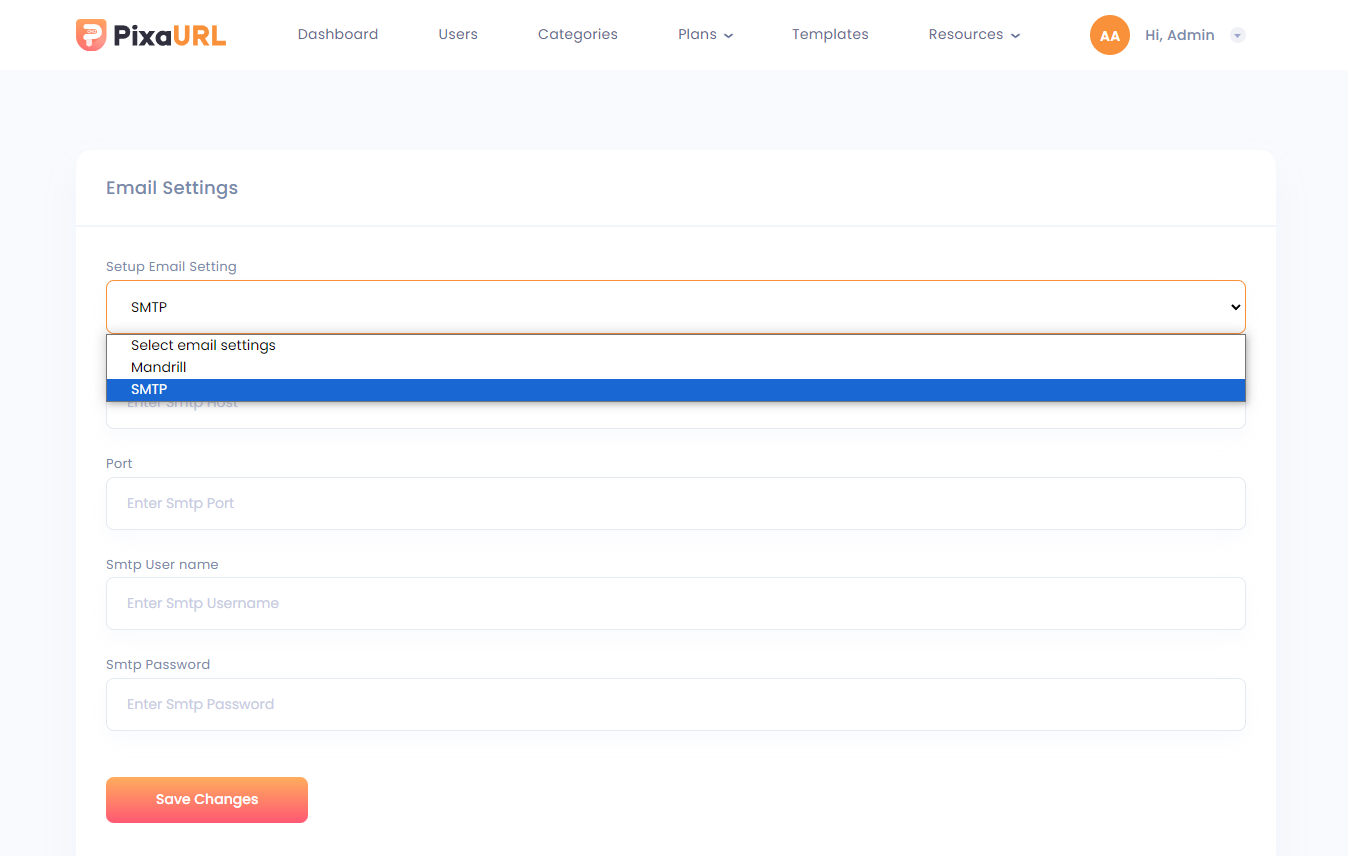The image size is (1348, 856).
Task: Focus the Enter Smtp Host field
Action: [x=675, y=416]
